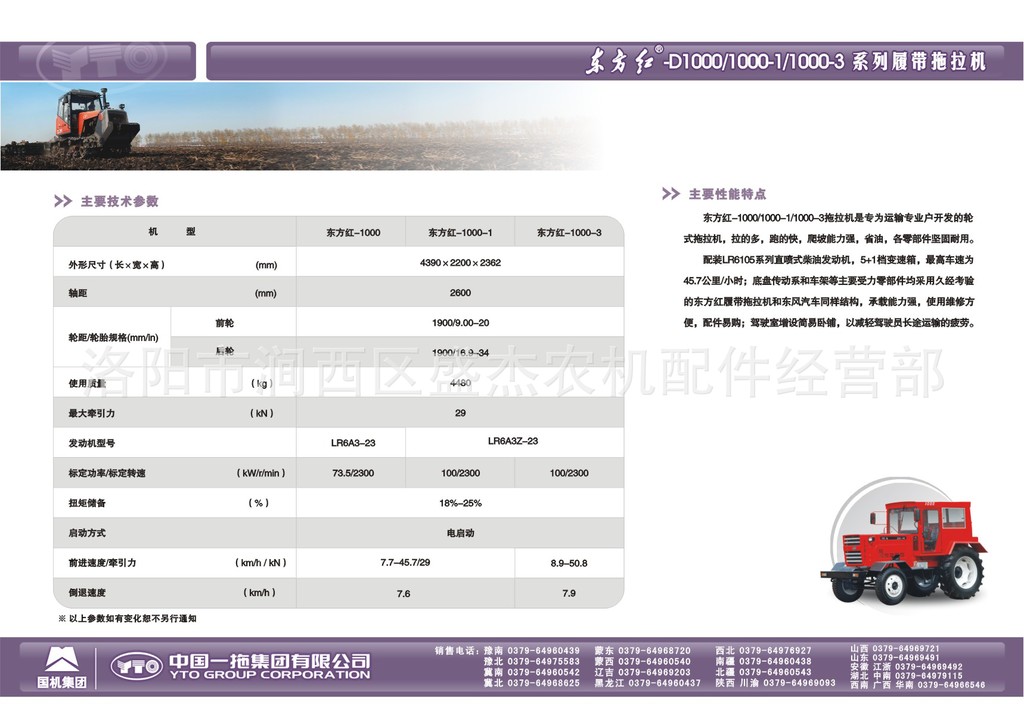This screenshot has width=1024, height=724.
Task: Click the 标定功率/标定转速 row label
Action: point(107,473)
